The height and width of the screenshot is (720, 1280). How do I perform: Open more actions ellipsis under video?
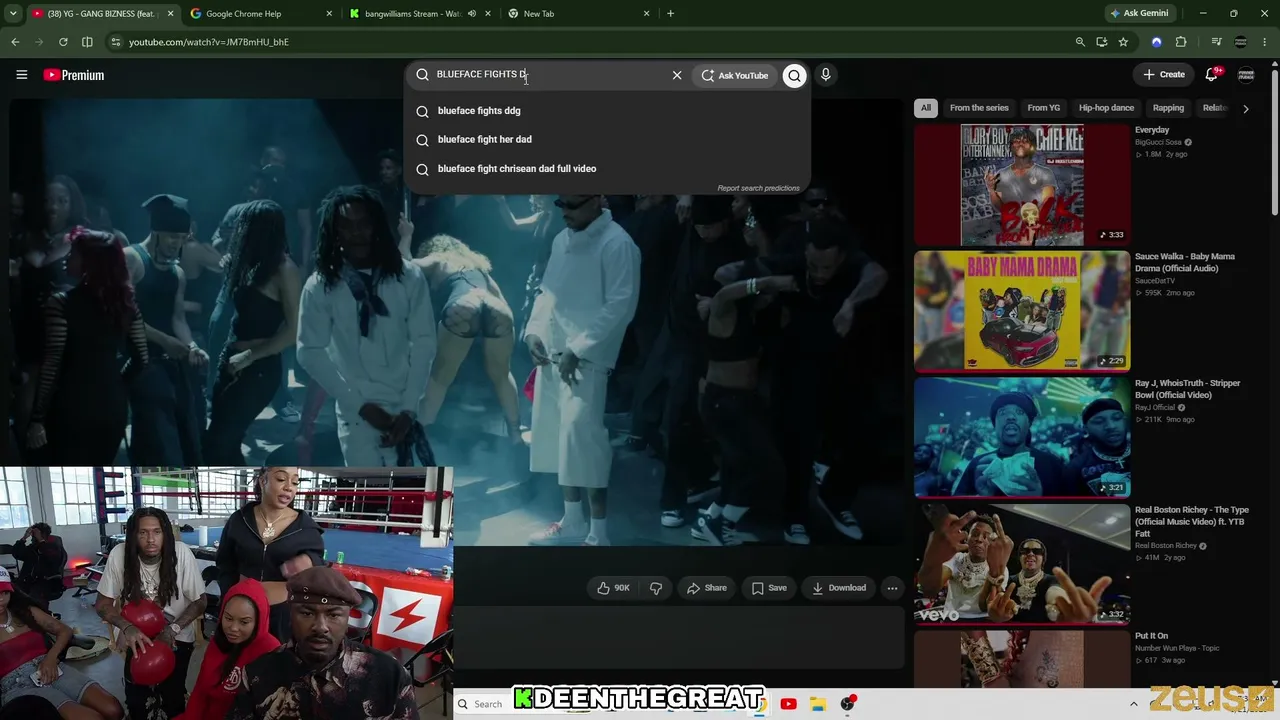(892, 588)
